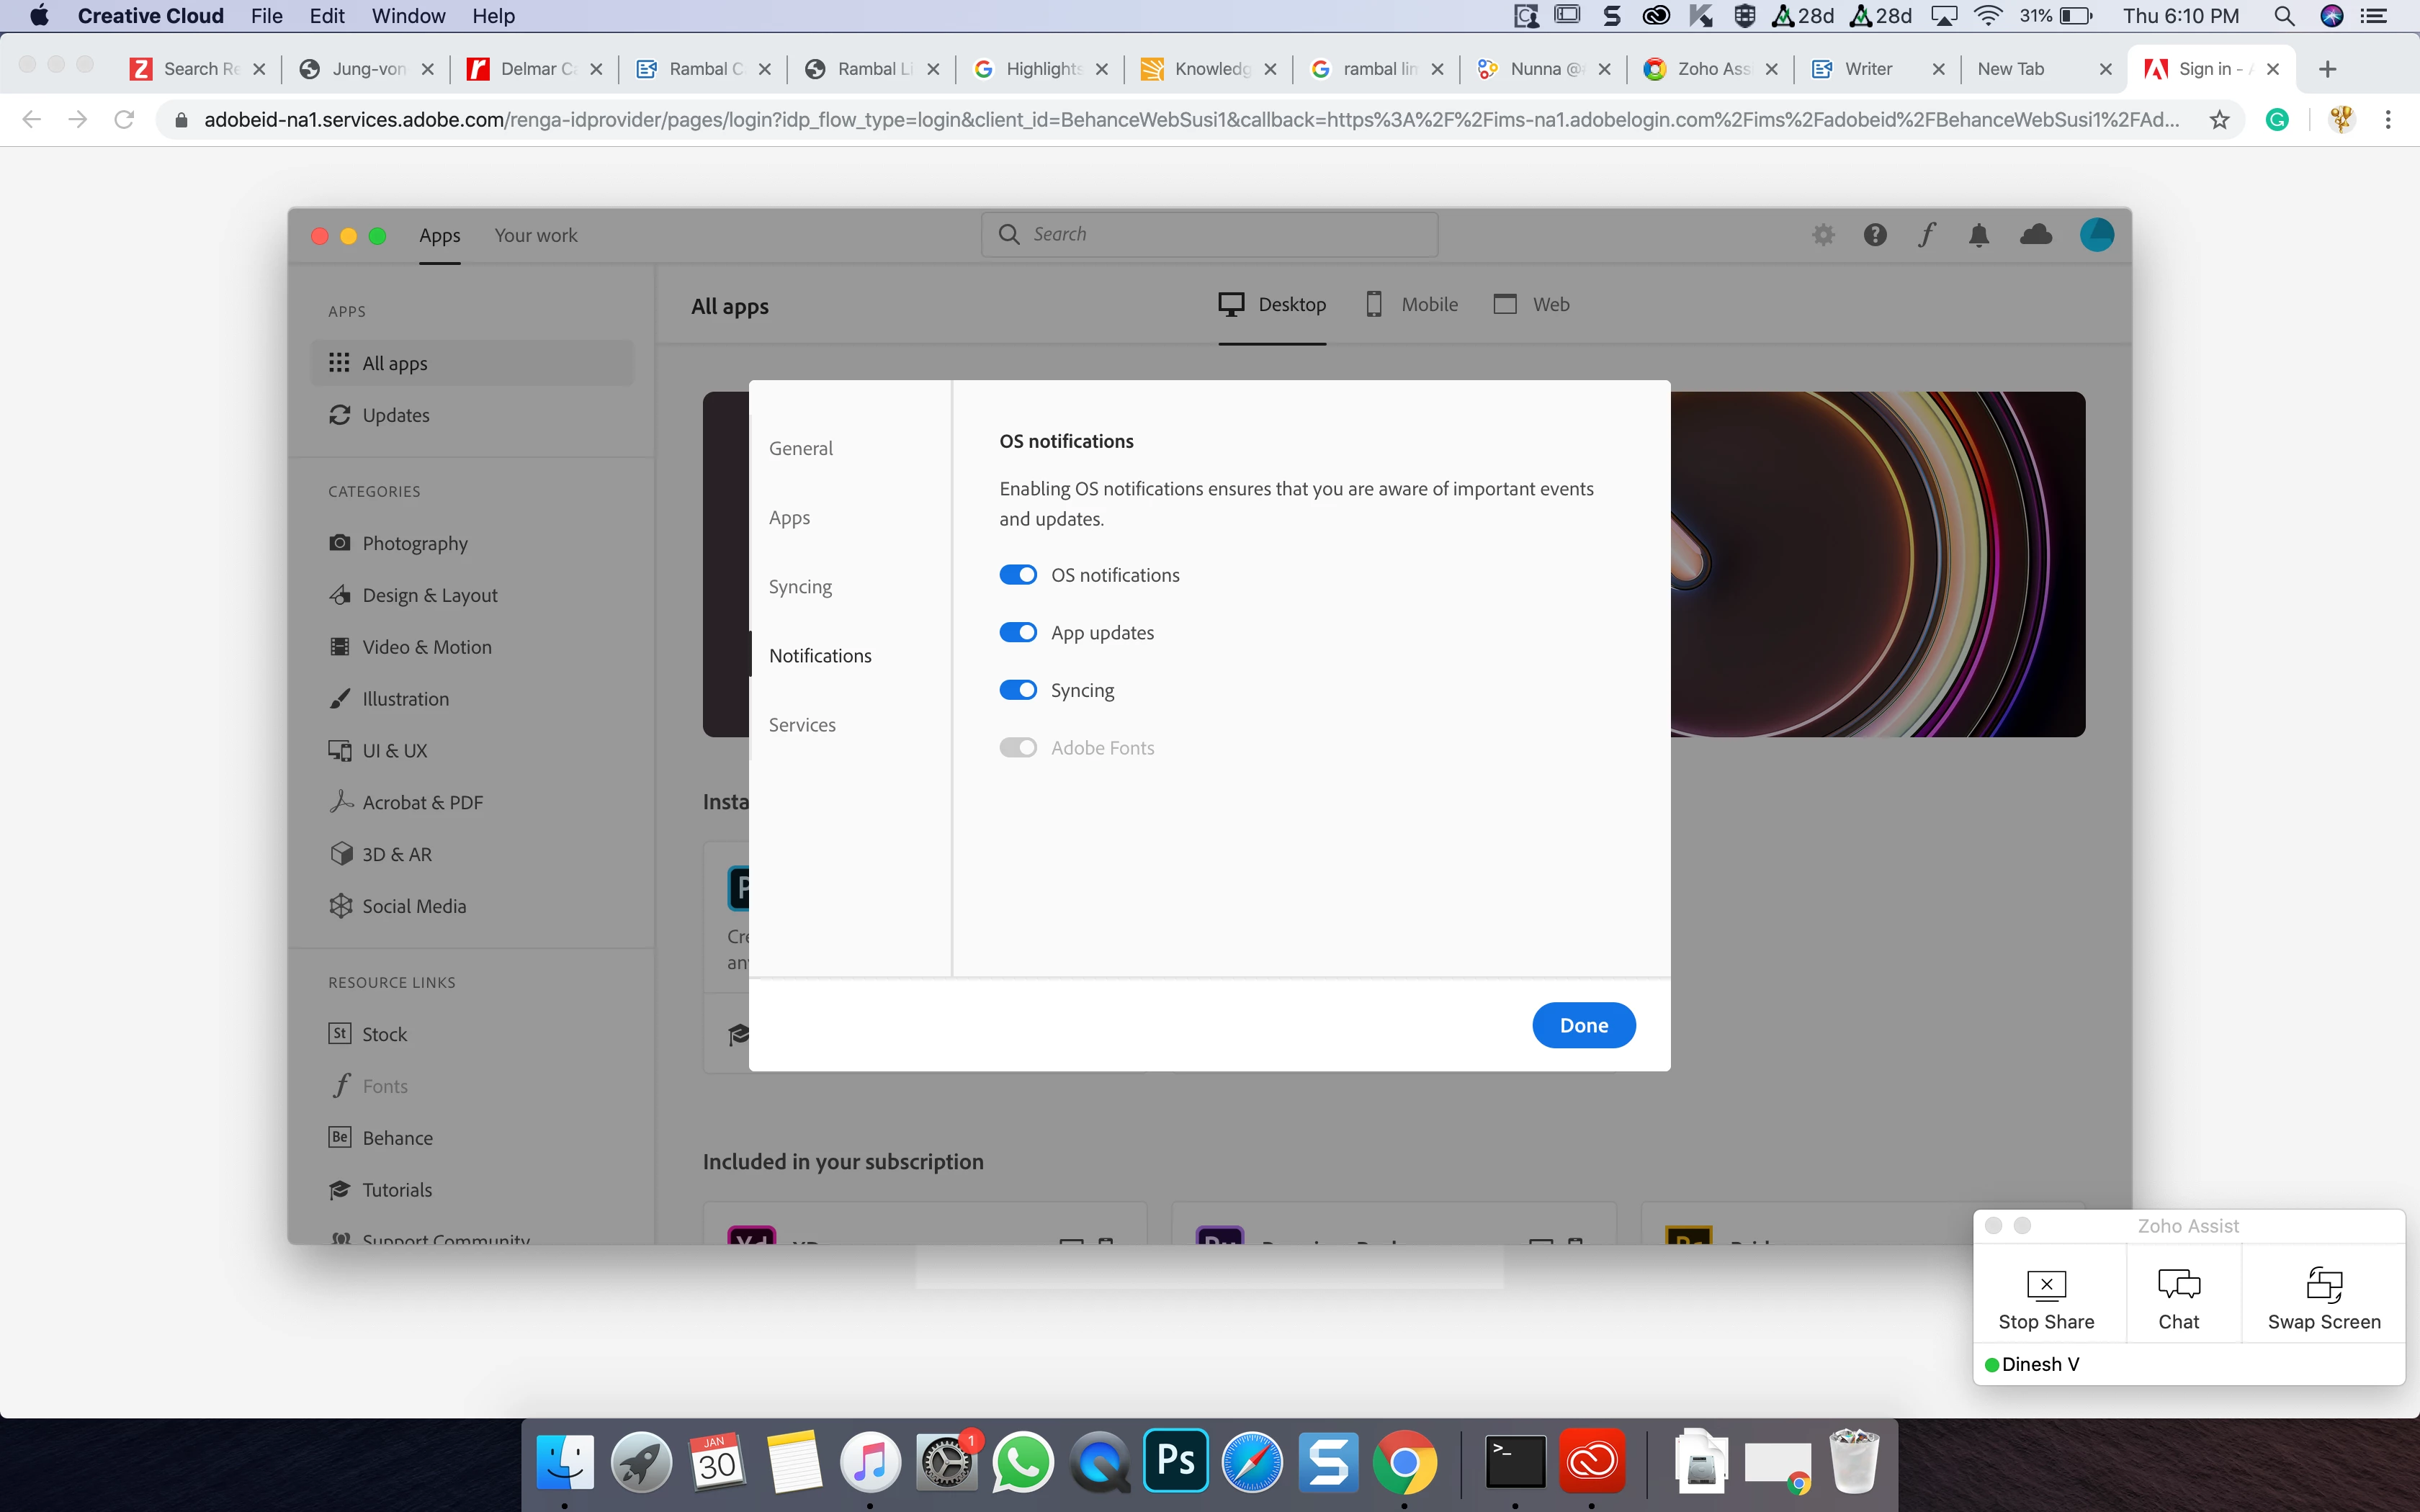Open the notifications bell icon
Screen dimensions: 2420x1512
click(1978, 235)
